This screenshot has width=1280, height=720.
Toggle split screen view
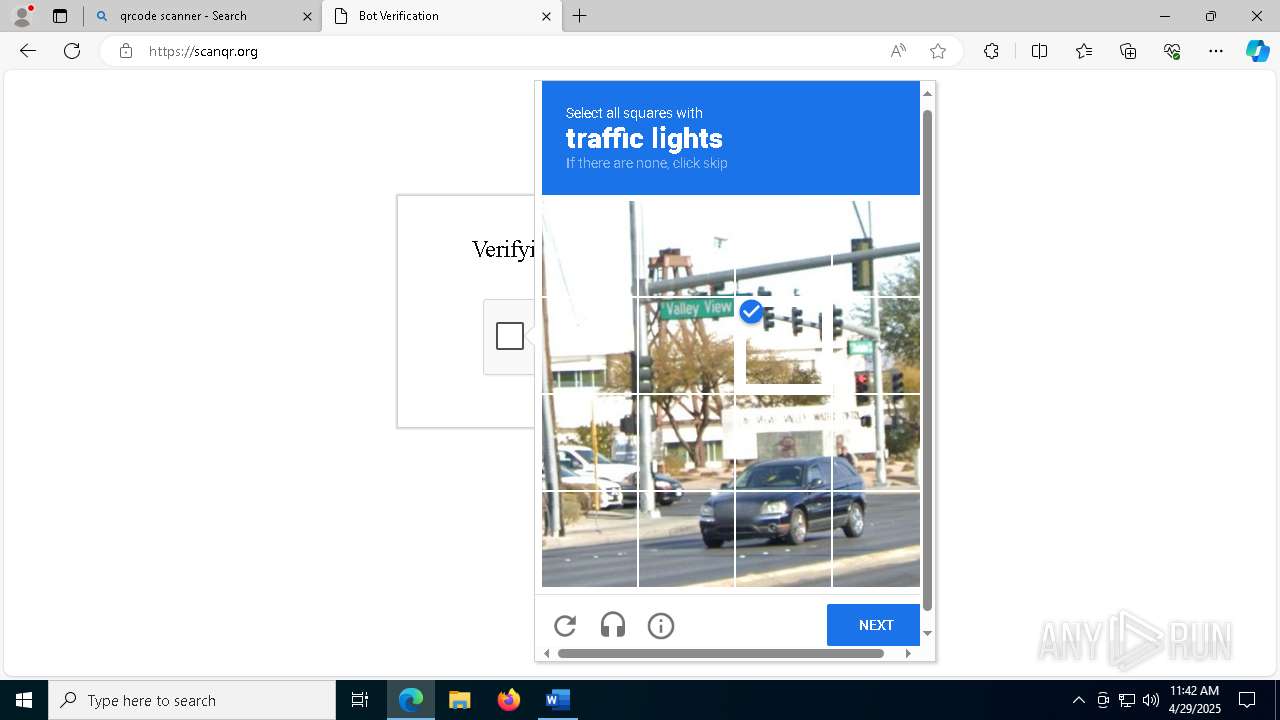click(x=1039, y=51)
